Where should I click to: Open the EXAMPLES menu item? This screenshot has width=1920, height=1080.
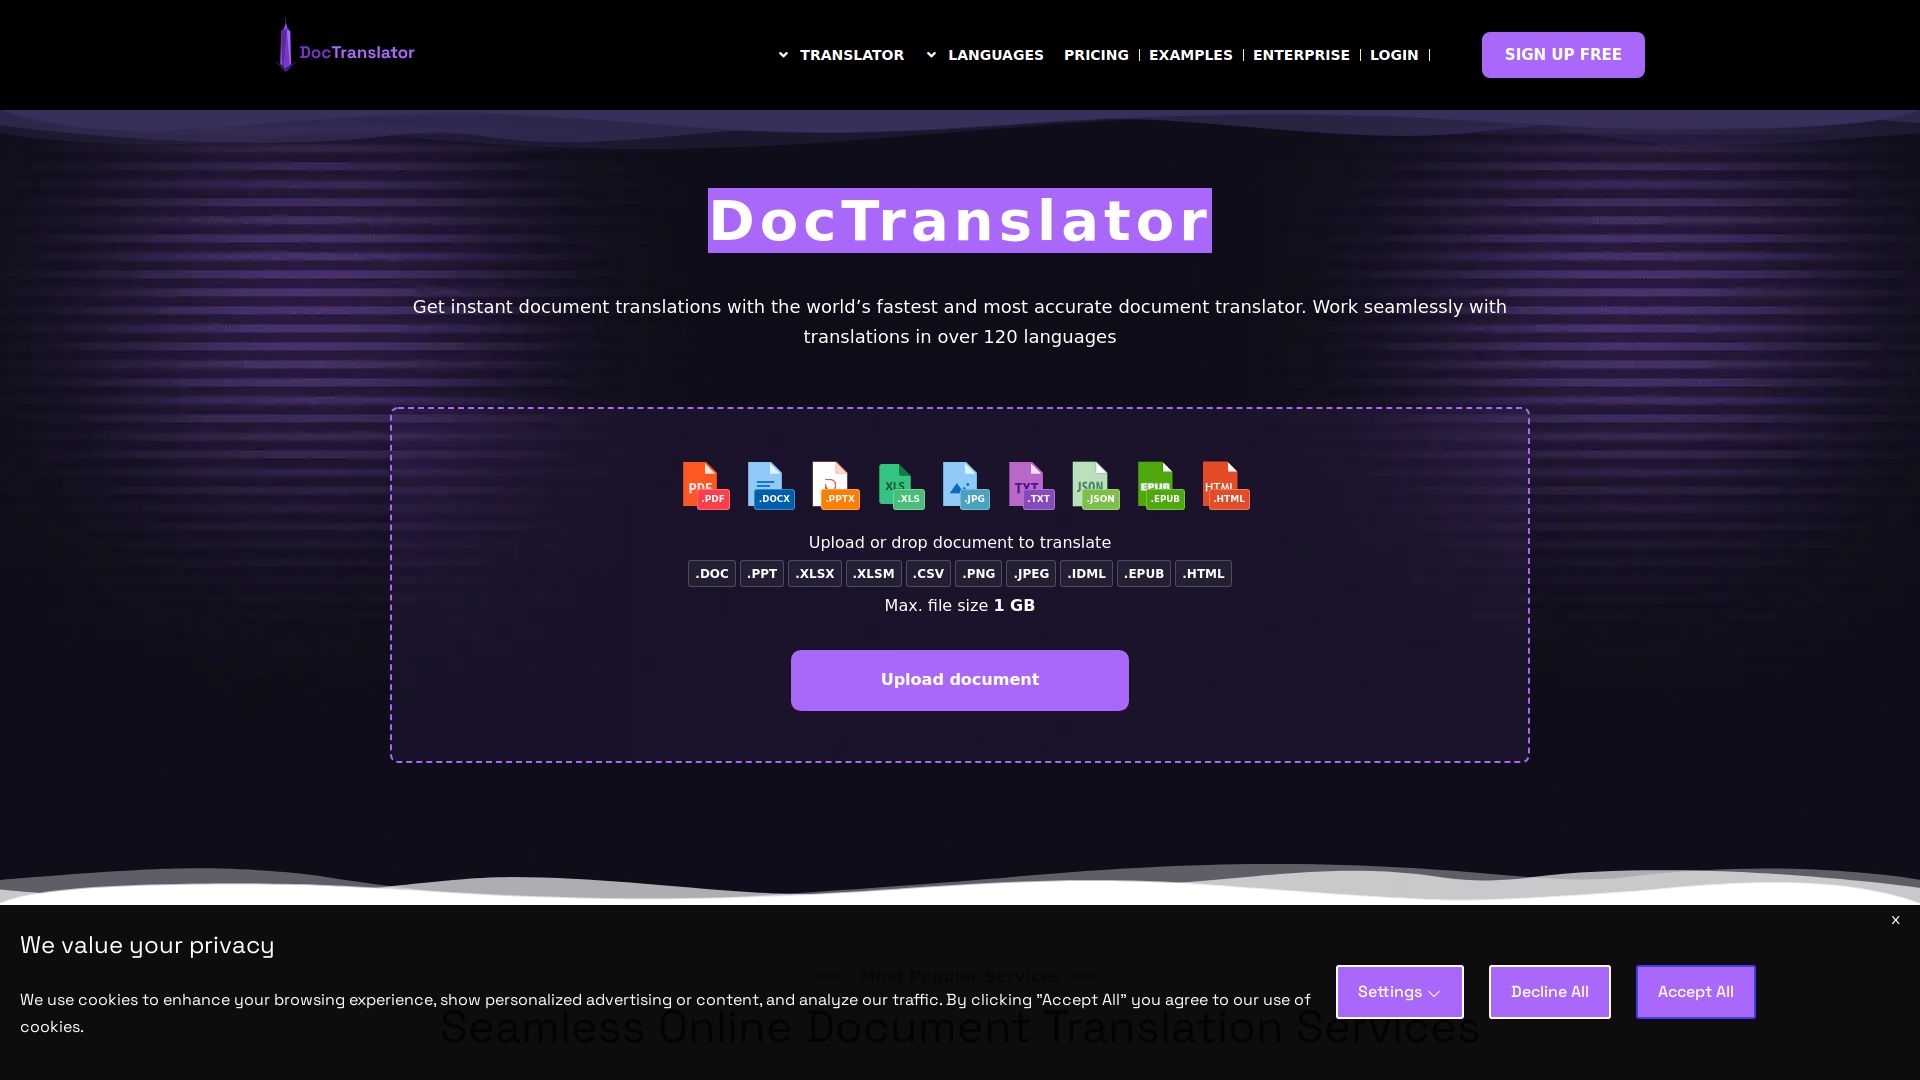tap(1190, 55)
